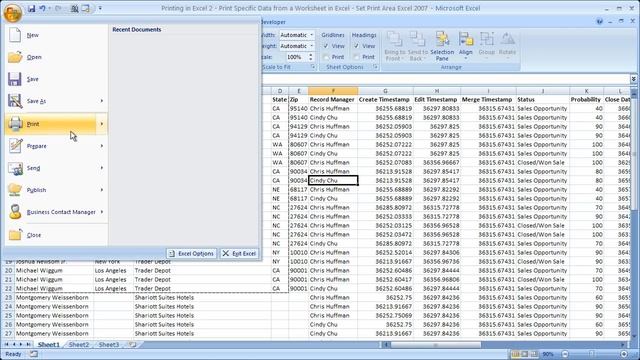Switch to Page Break Preview in status bar
The height and width of the screenshot is (360, 640).
(x=533, y=354)
